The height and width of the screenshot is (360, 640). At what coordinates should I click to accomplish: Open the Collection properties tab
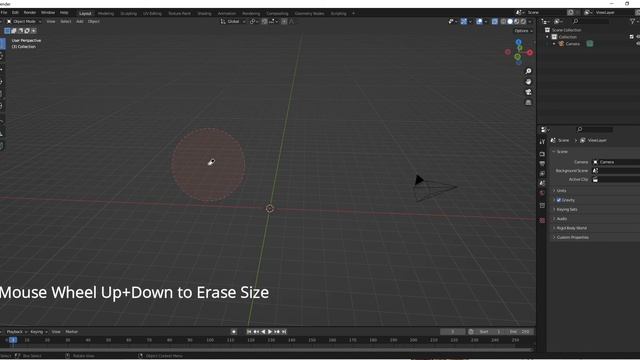542,206
